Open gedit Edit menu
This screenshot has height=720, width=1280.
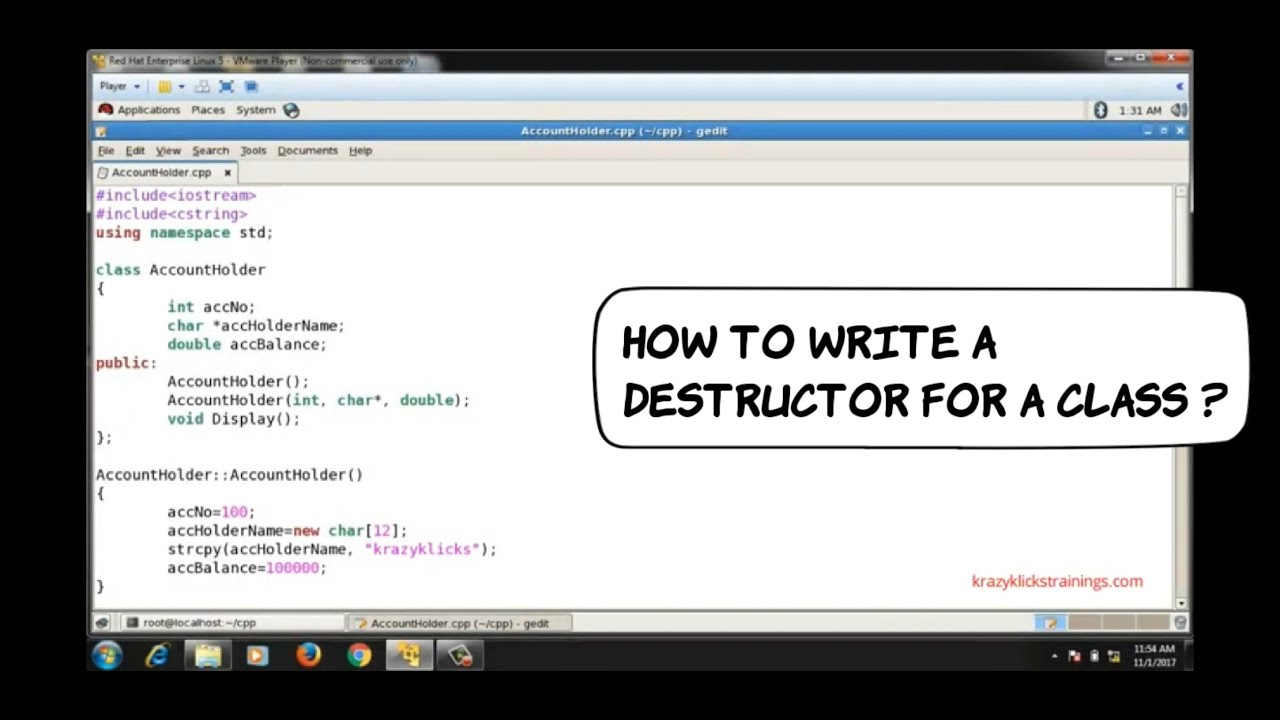[x=135, y=150]
